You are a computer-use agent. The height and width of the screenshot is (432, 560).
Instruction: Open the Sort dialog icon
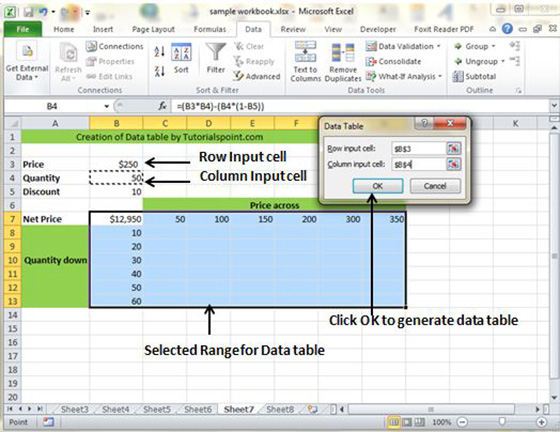[181, 52]
